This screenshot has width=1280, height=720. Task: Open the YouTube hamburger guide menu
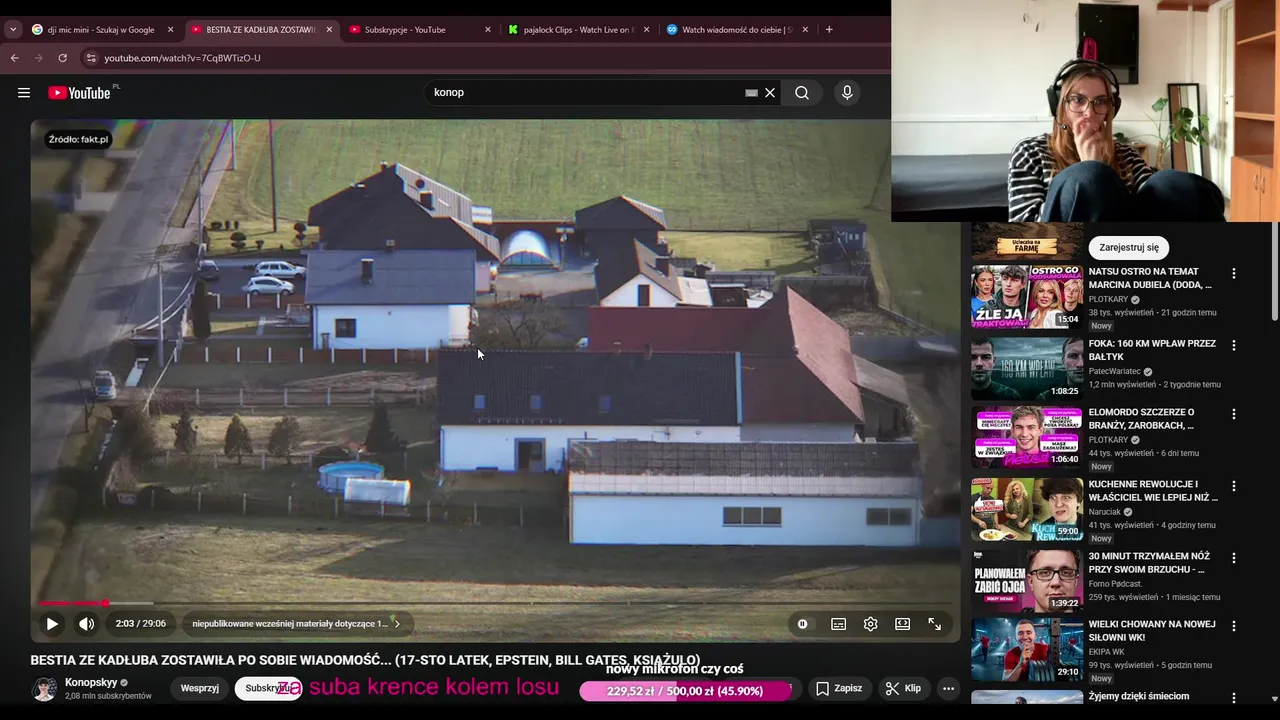pyautogui.click(x=24, y=93)
